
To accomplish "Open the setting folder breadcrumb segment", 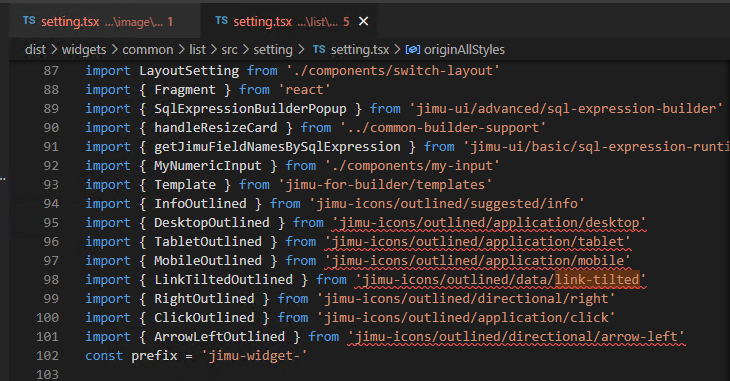I will [x=273, y=49].
